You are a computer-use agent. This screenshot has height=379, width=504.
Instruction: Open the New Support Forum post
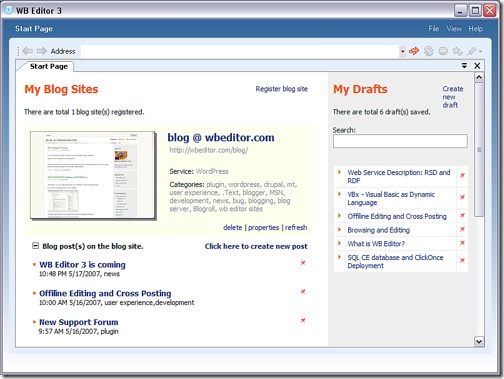click(79, 322)
